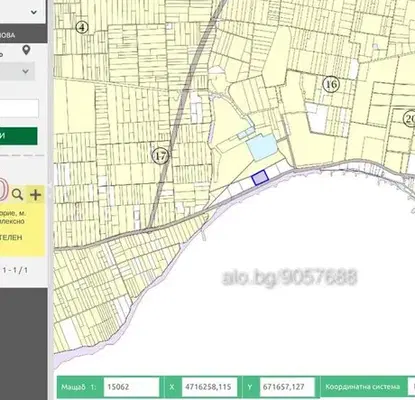Click map district marker 4

(x=82, y=27)
